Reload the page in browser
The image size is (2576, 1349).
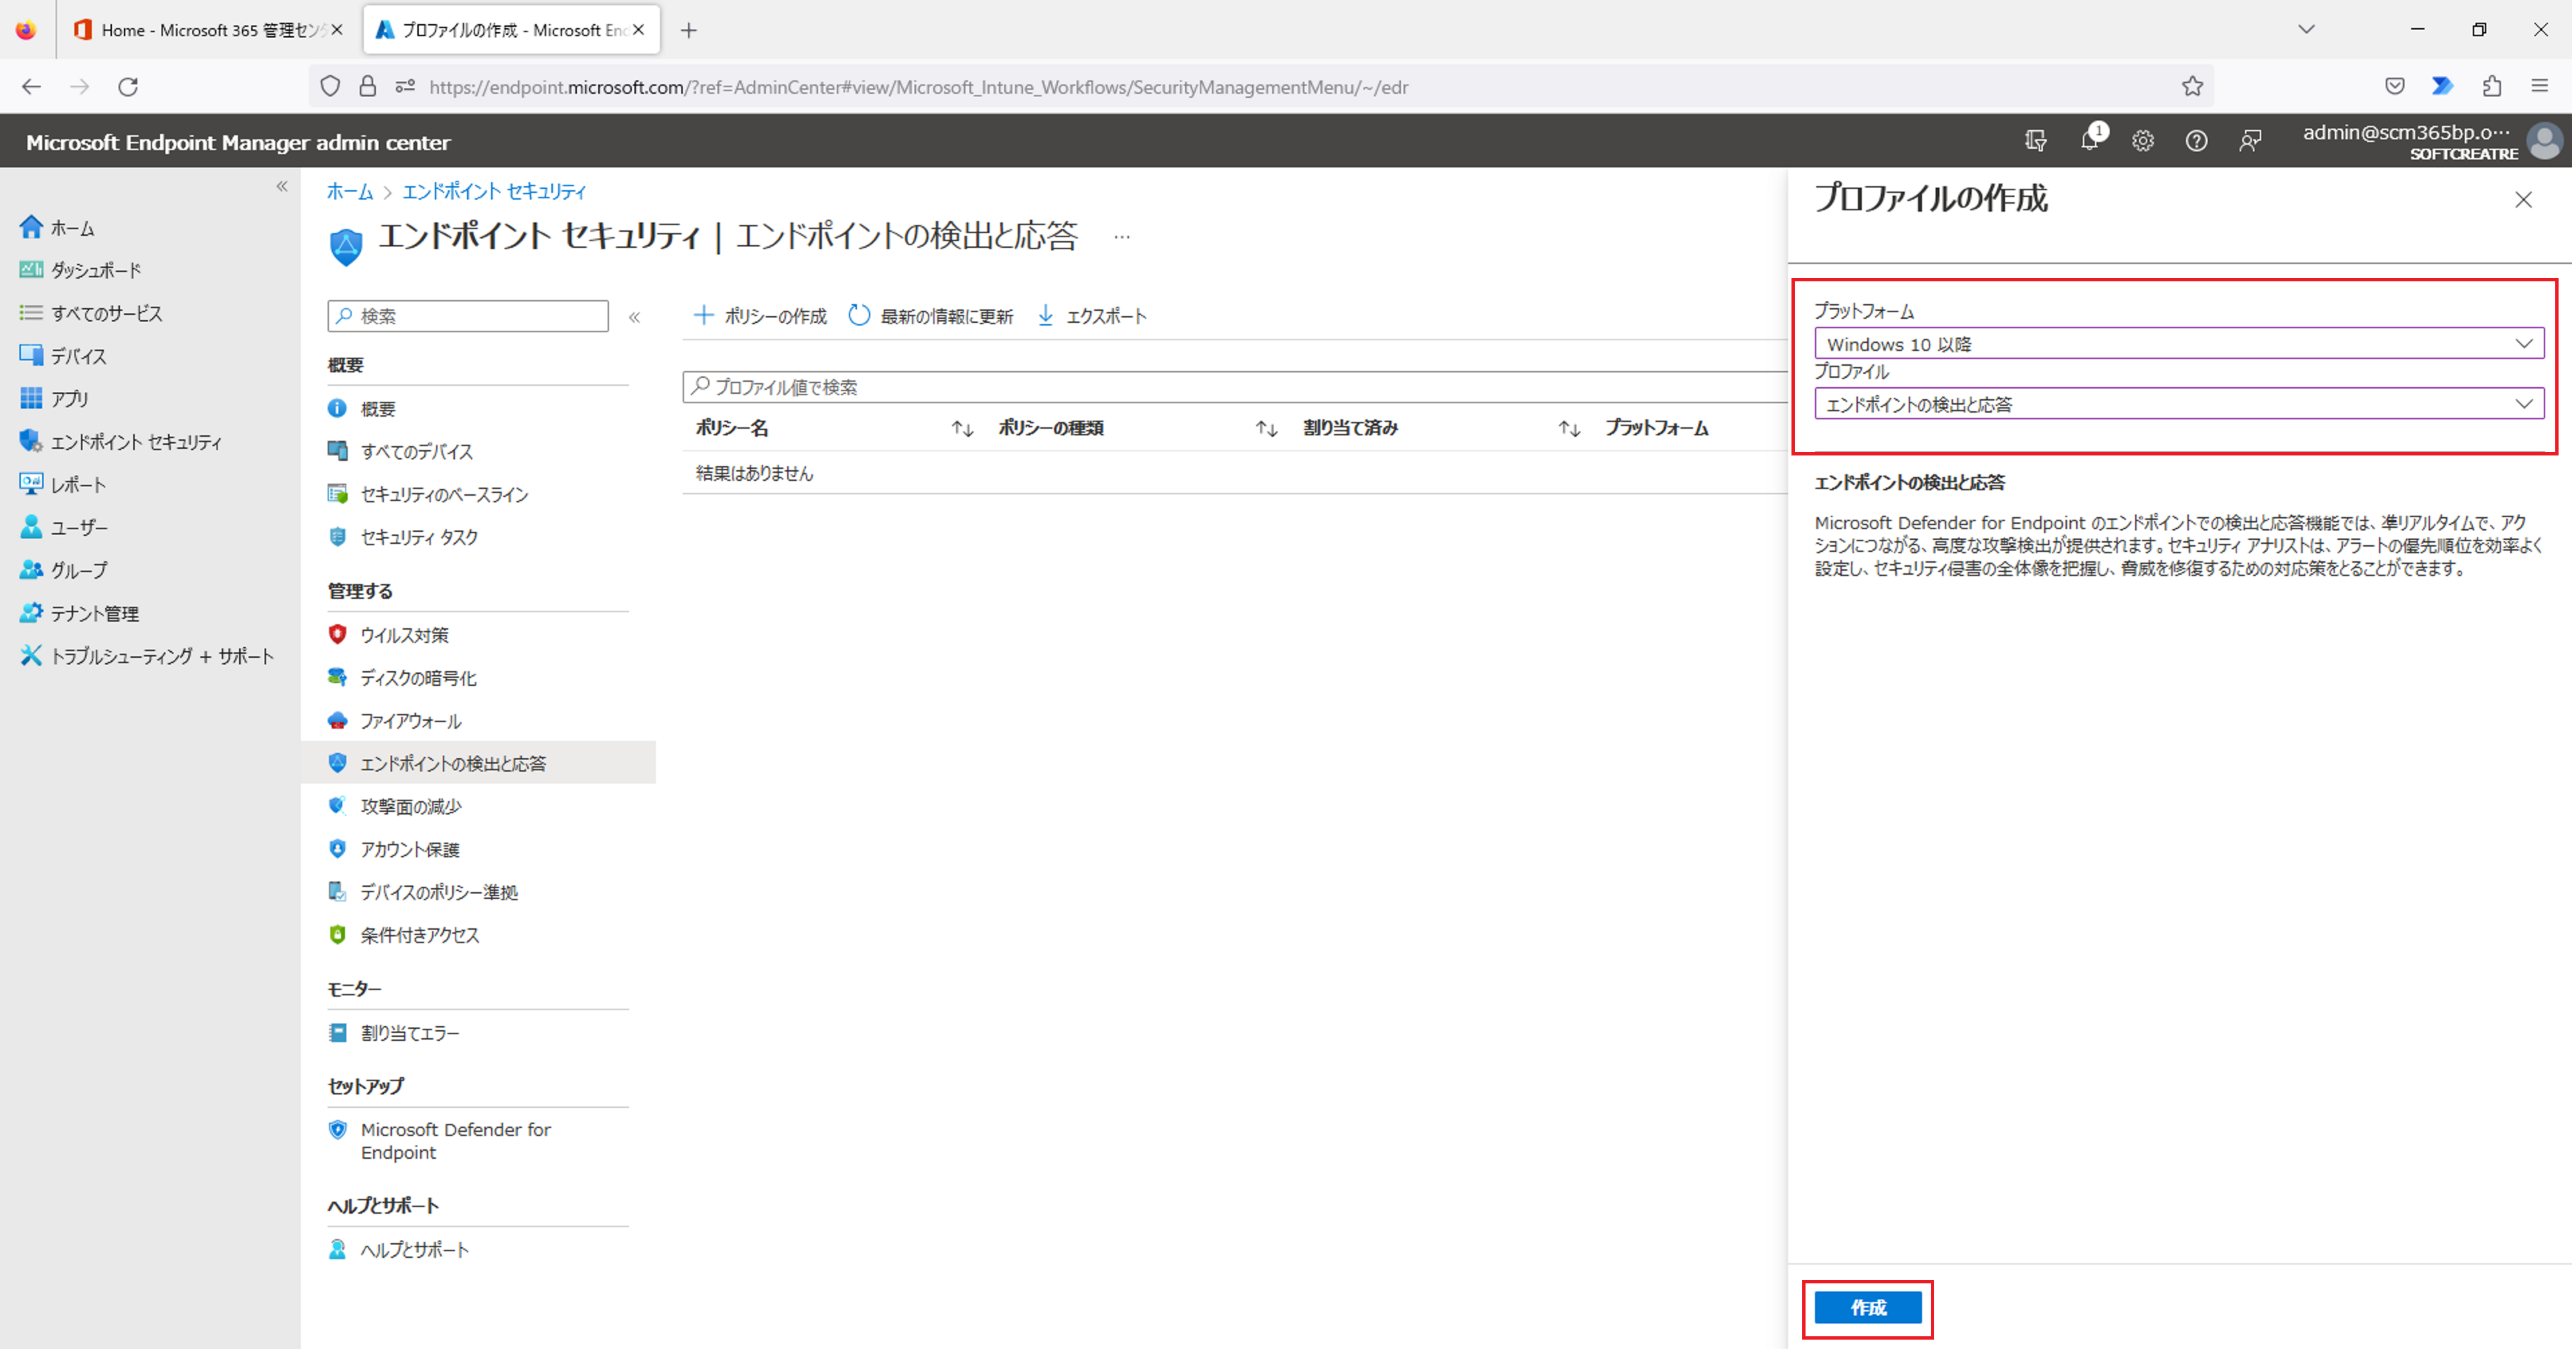point(128,87)
